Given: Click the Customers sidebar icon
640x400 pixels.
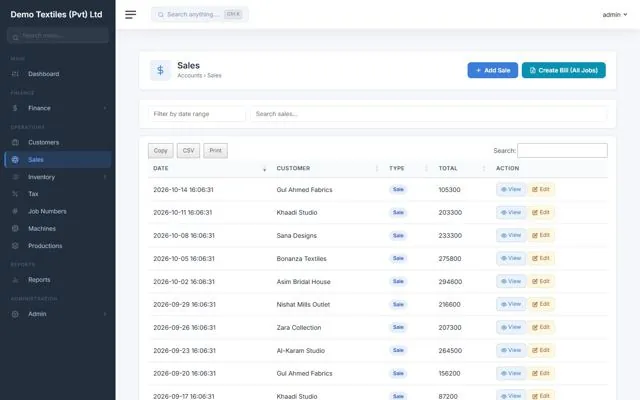Looking at the screenshot, I should click(x=15, y=142).
